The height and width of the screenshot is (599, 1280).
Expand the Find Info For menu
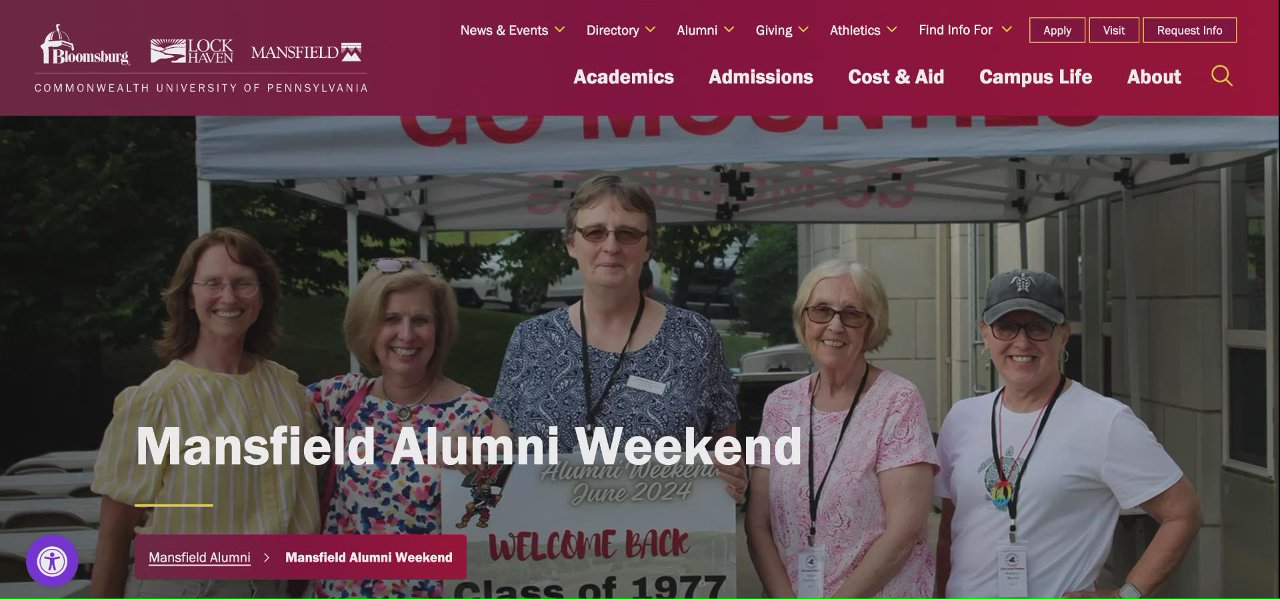pos(965,30)
